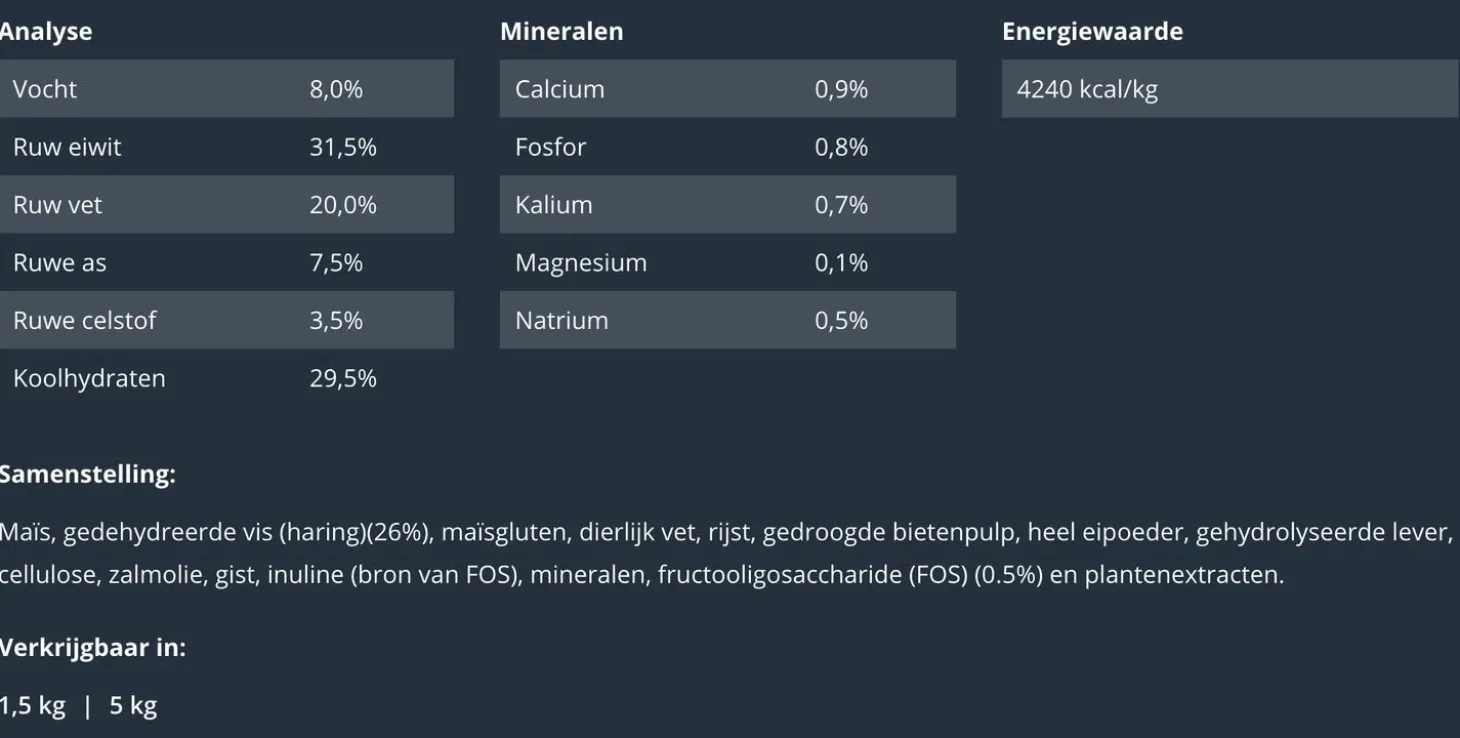Select the Calcium row label
Image resolution: width=1460 pixels, height=738 pixels.
560,89
